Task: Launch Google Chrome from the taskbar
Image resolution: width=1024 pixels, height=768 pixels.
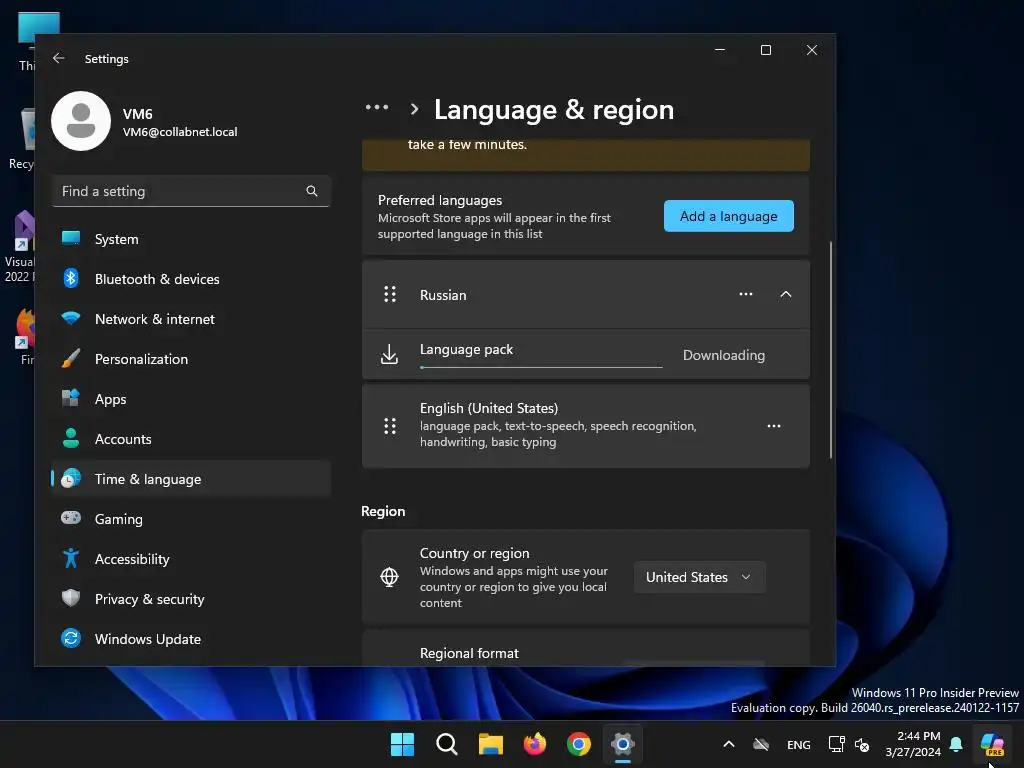Action: (579, 744)
